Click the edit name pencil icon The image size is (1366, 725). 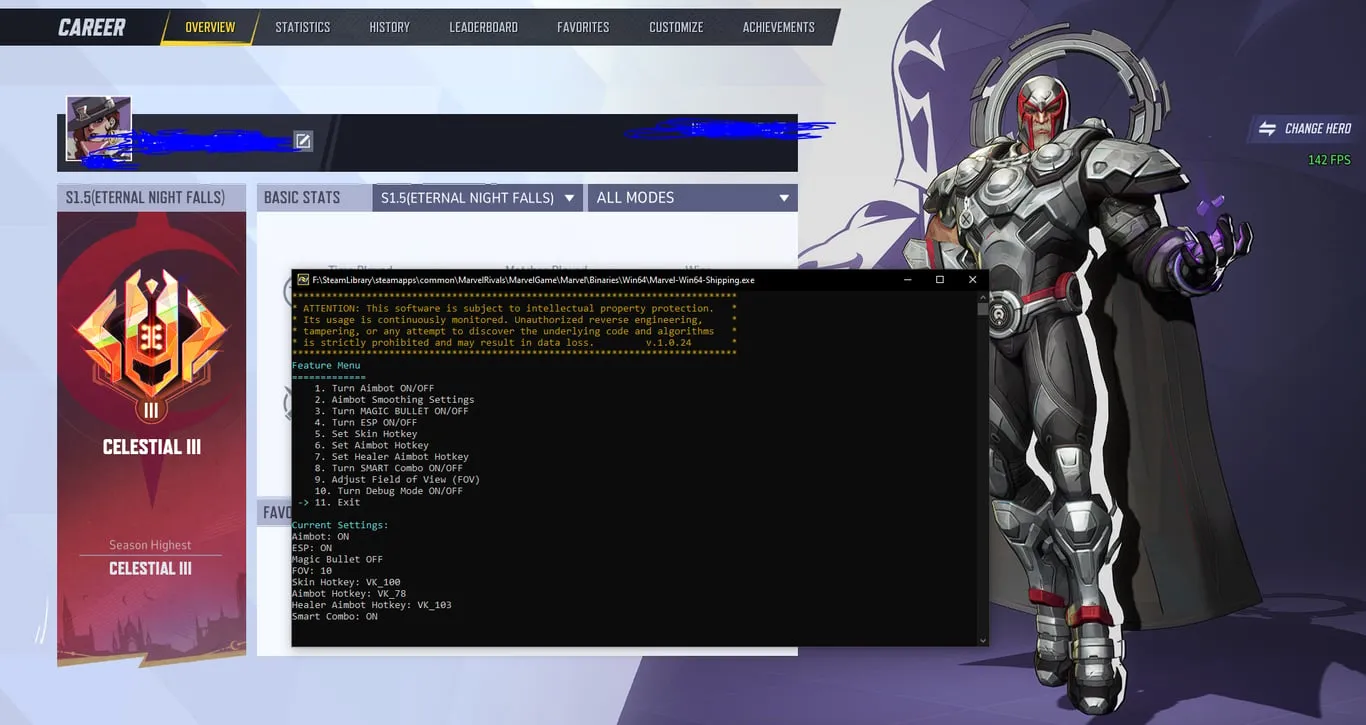tap(302, 141)
